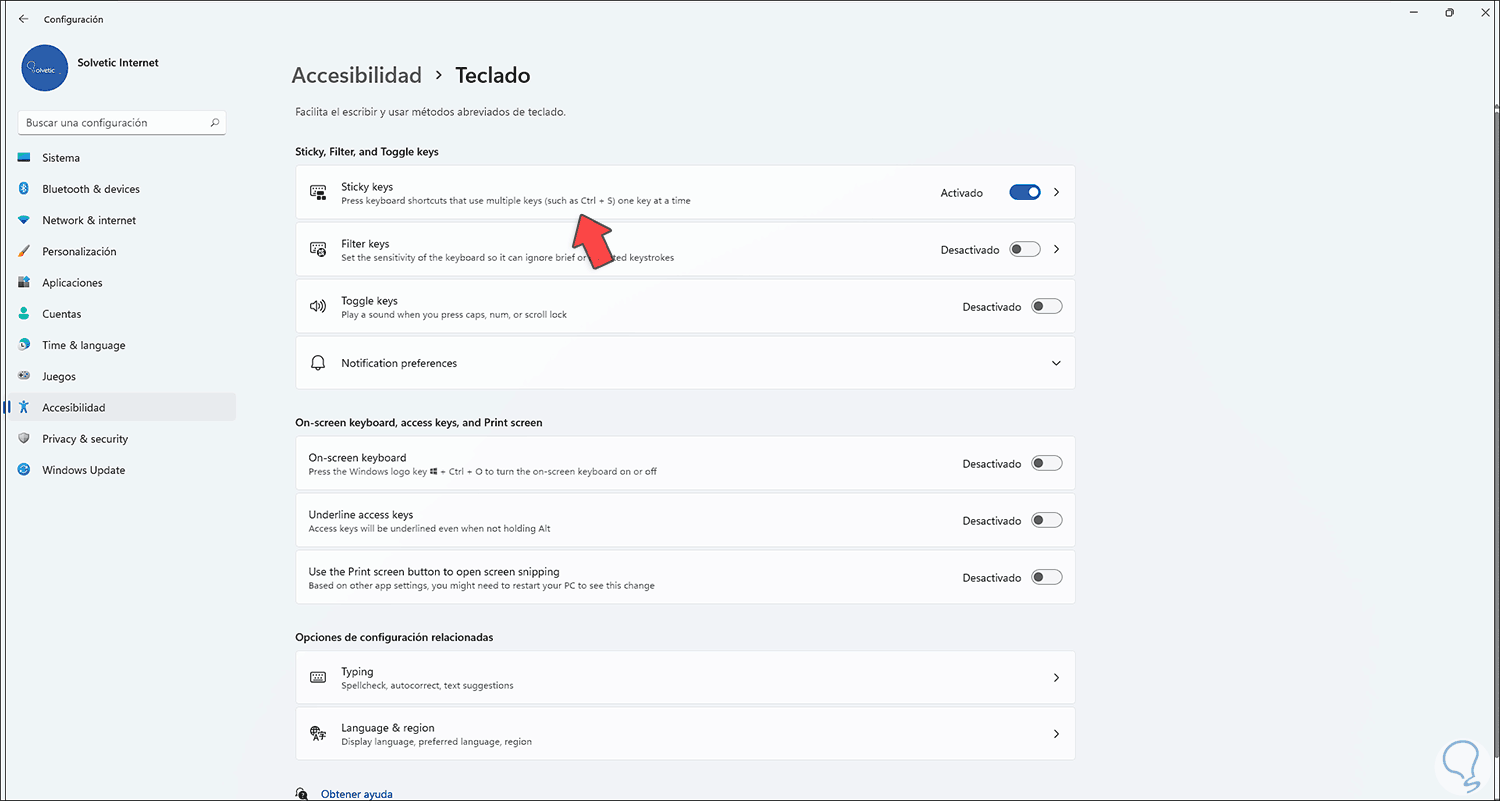The image size is (1500, 801).
Task: Click the Accesibilidad breadcrumb link
Action: pyautogui.click(x=356, y=75)
